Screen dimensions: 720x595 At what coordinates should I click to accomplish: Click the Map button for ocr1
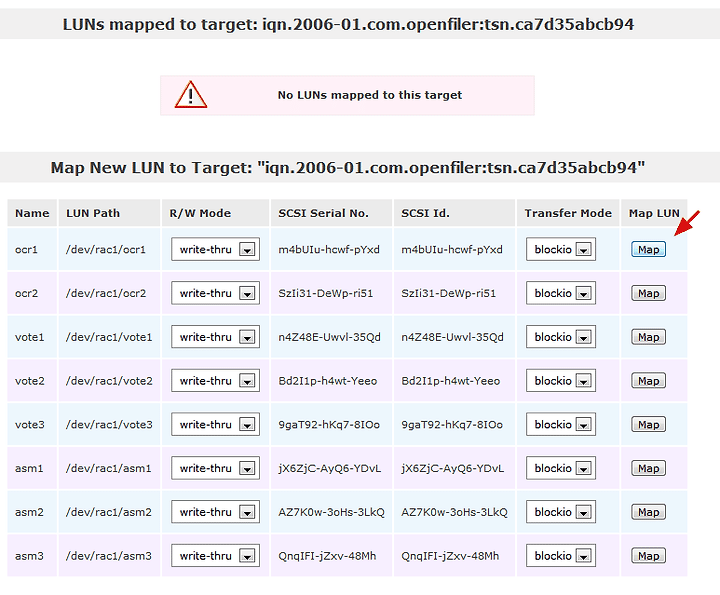coord(648,249)
